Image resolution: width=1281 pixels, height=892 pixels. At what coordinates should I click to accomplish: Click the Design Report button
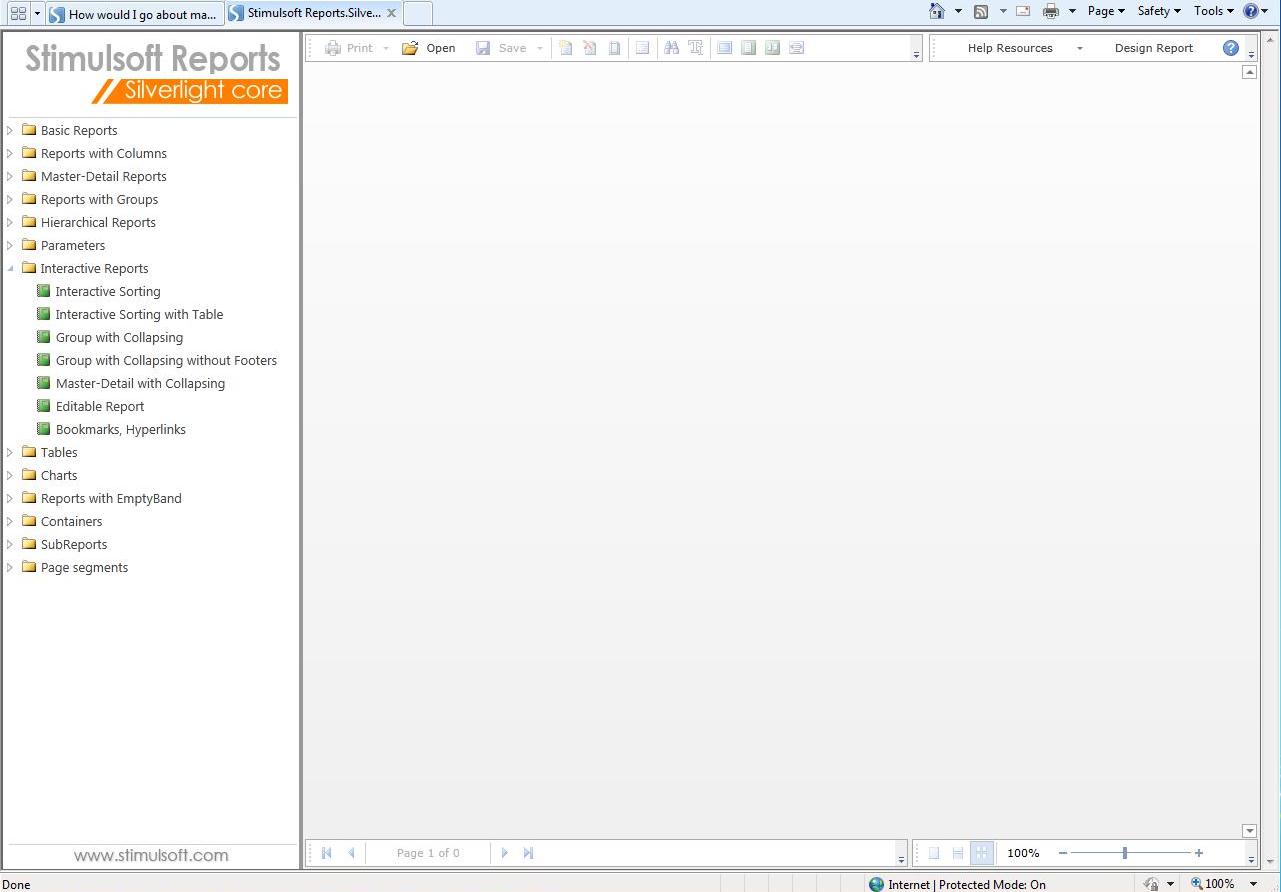click(1154, 48)
